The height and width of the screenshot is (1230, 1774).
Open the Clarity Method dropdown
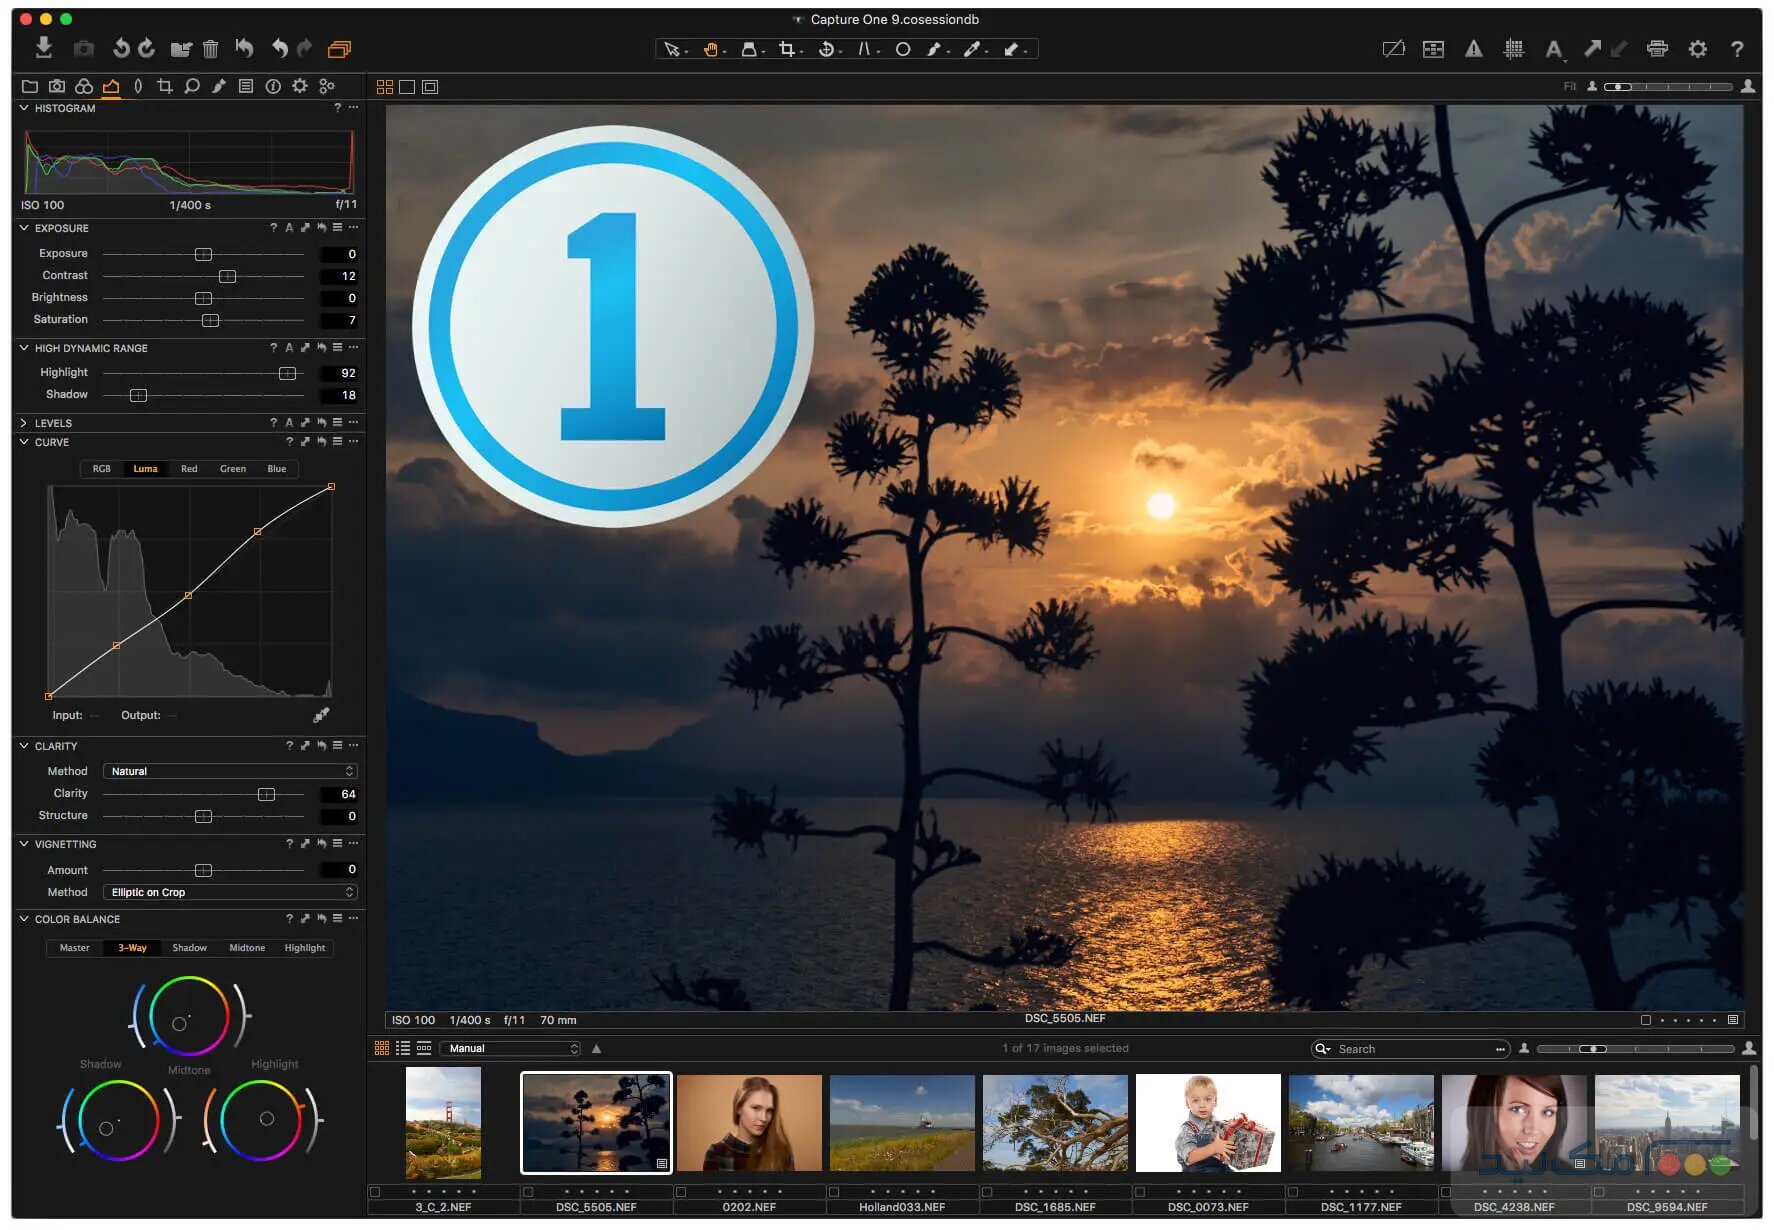pos(230,771)
